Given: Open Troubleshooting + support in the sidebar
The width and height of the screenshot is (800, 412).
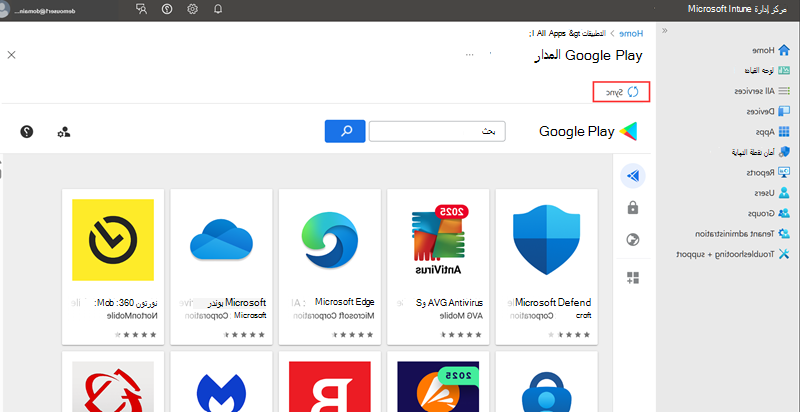Looking at the screenshot, I should pyautogui.click(x=733, y=253).
